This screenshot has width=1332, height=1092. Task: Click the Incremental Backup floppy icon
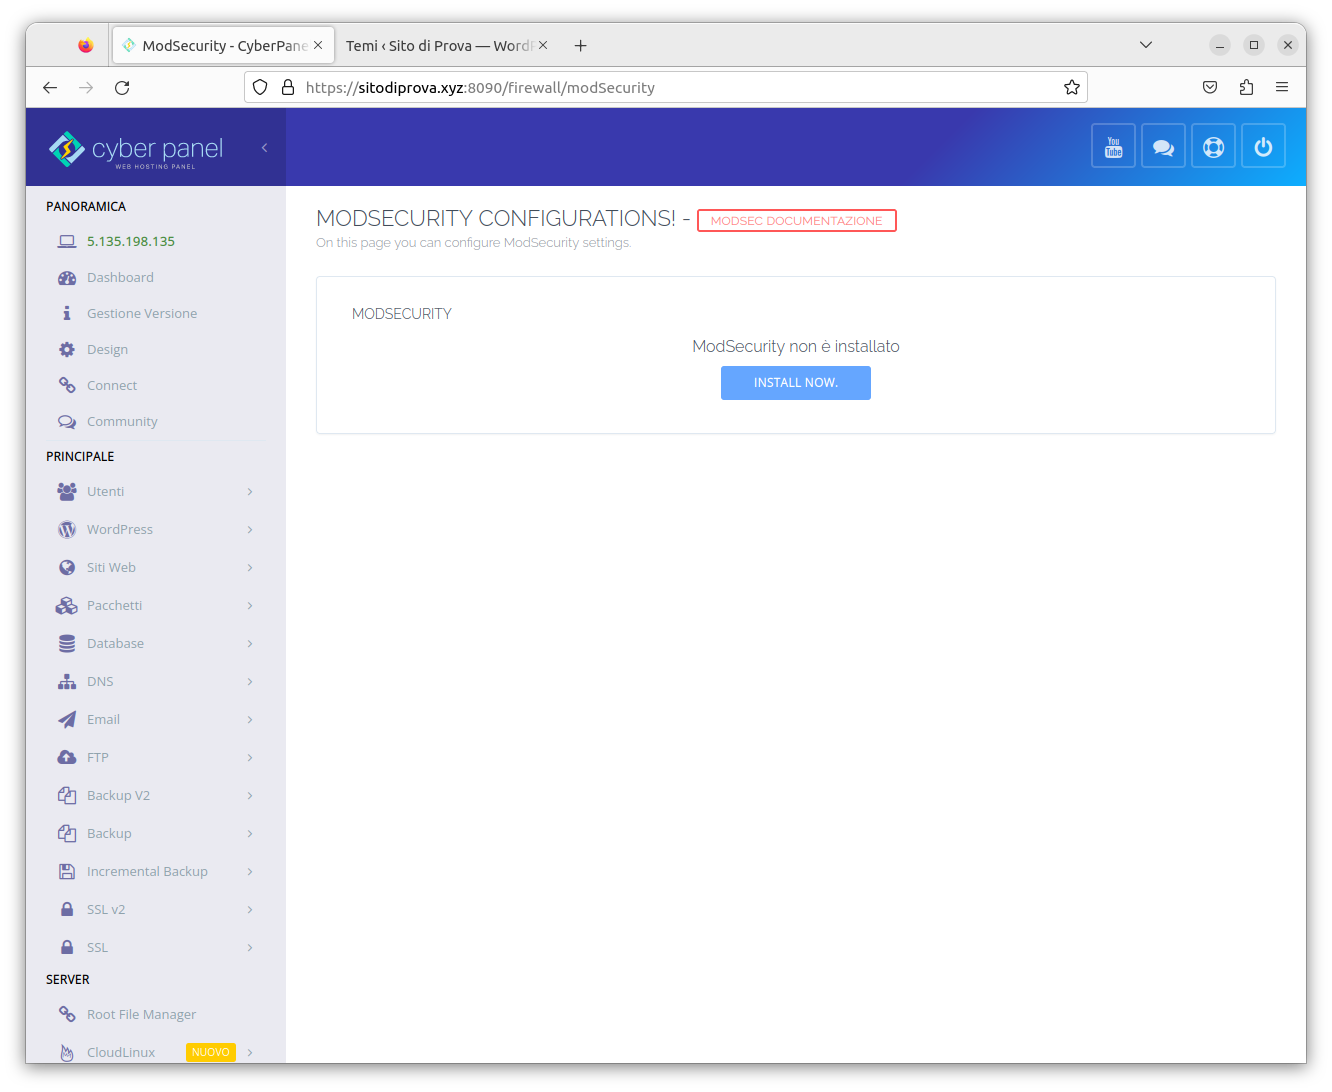click(x=67, y=871)
